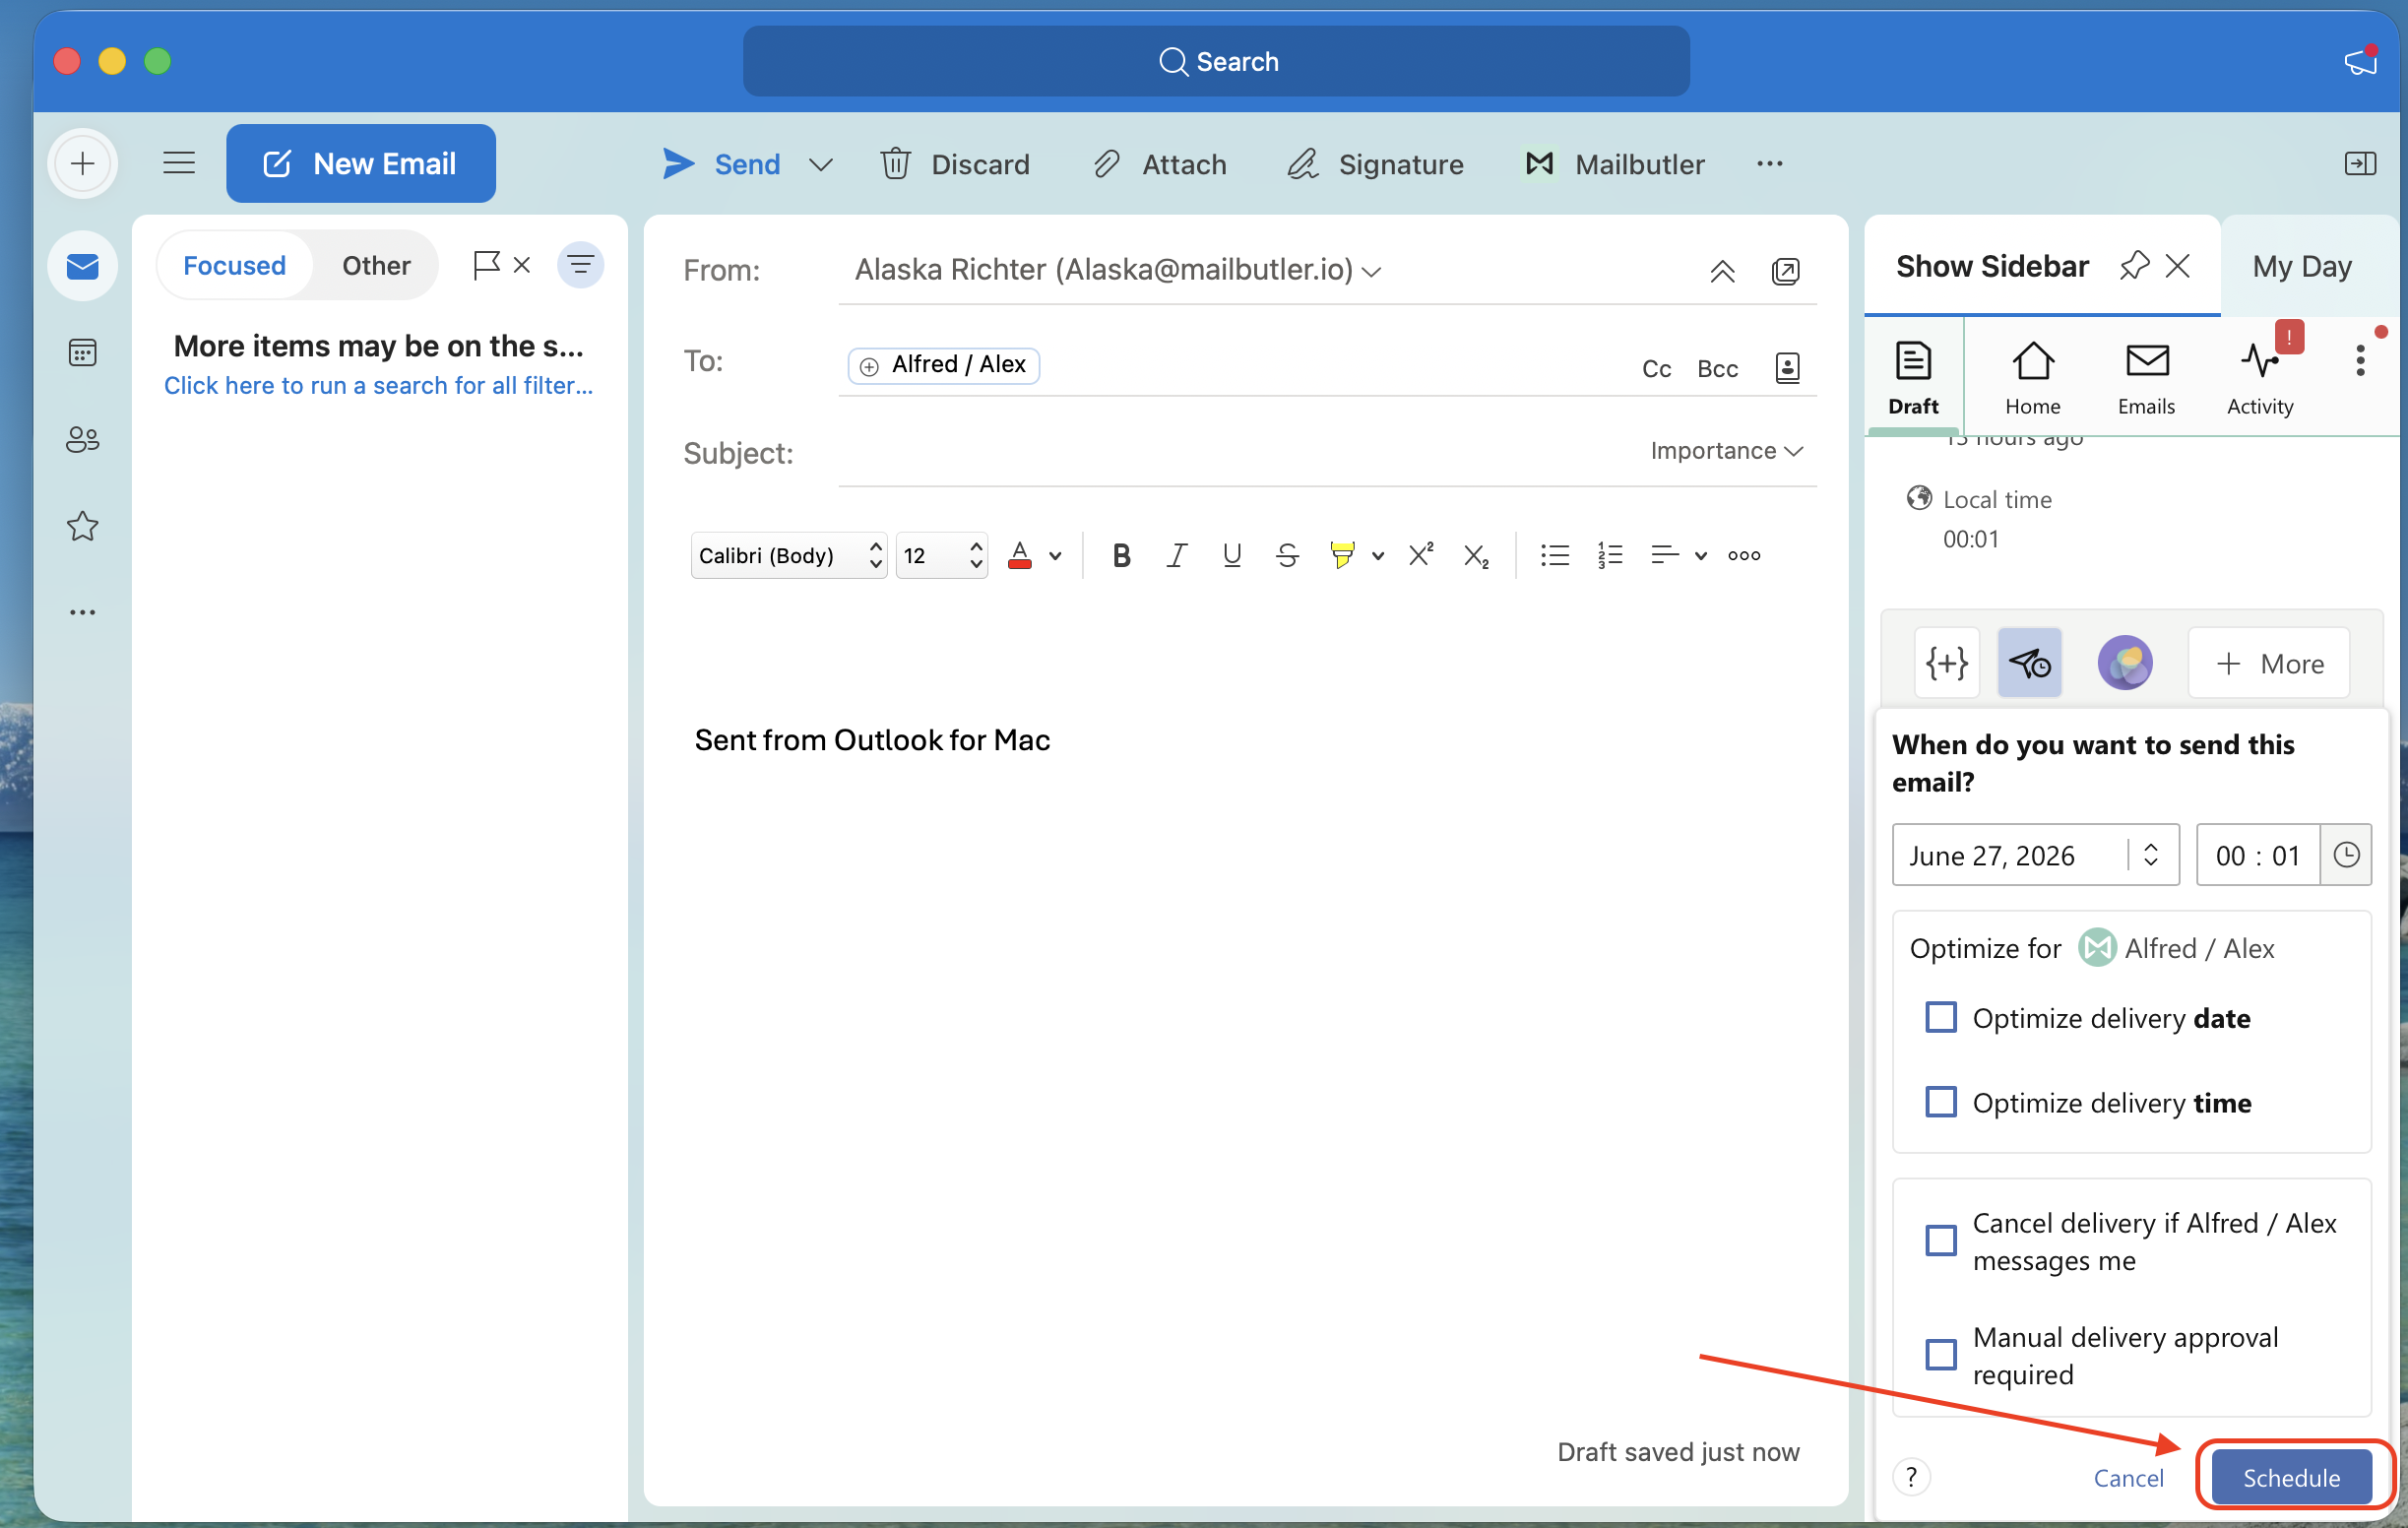Apply strikethrough formatting
Screen dimensions: 2408x1528
tap(1287, 555)
